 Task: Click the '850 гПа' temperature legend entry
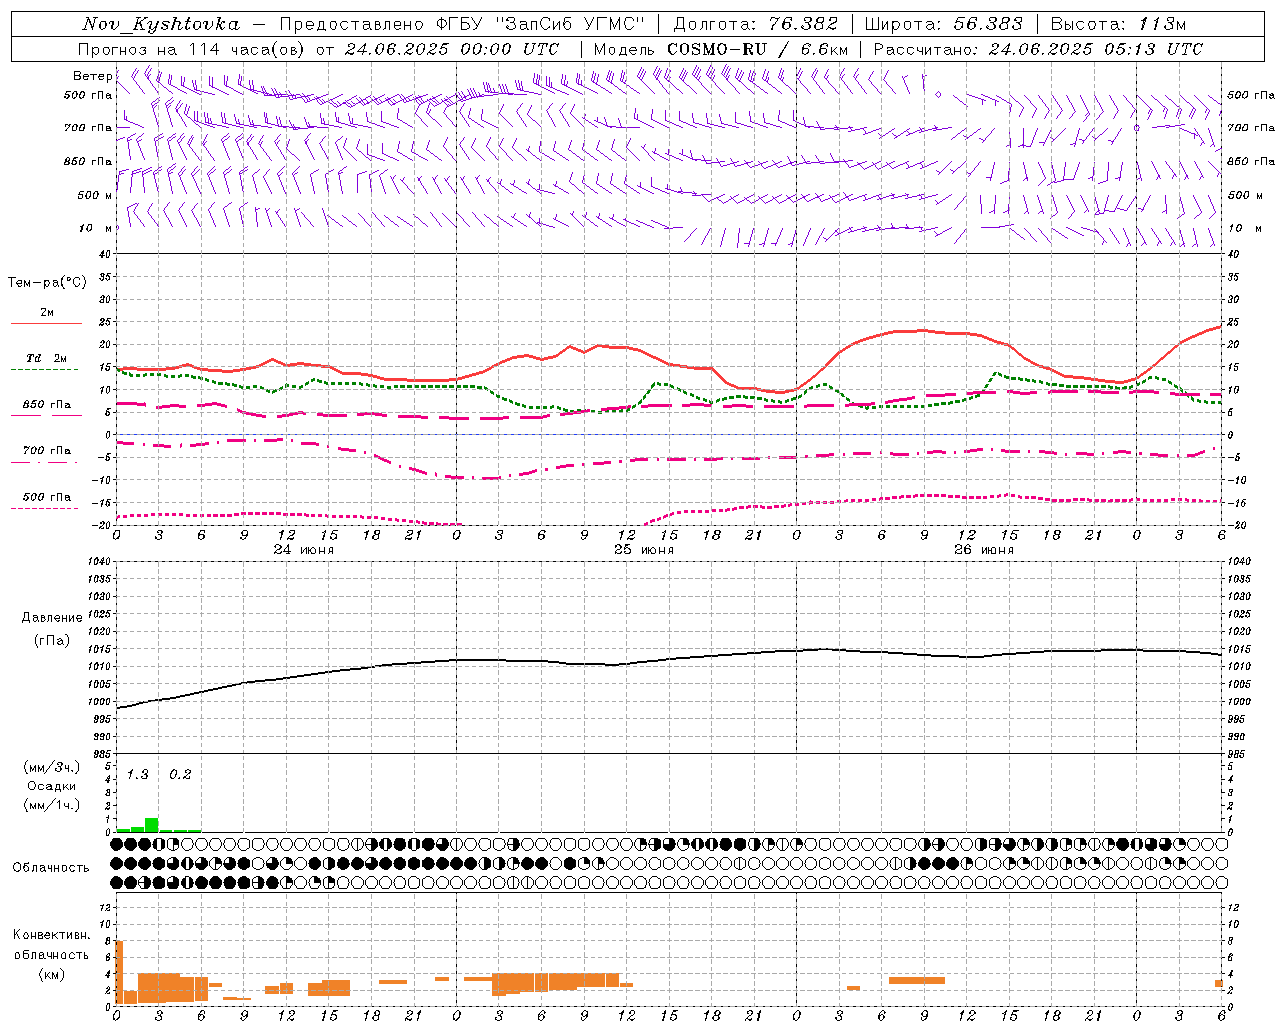pos(47,405)
